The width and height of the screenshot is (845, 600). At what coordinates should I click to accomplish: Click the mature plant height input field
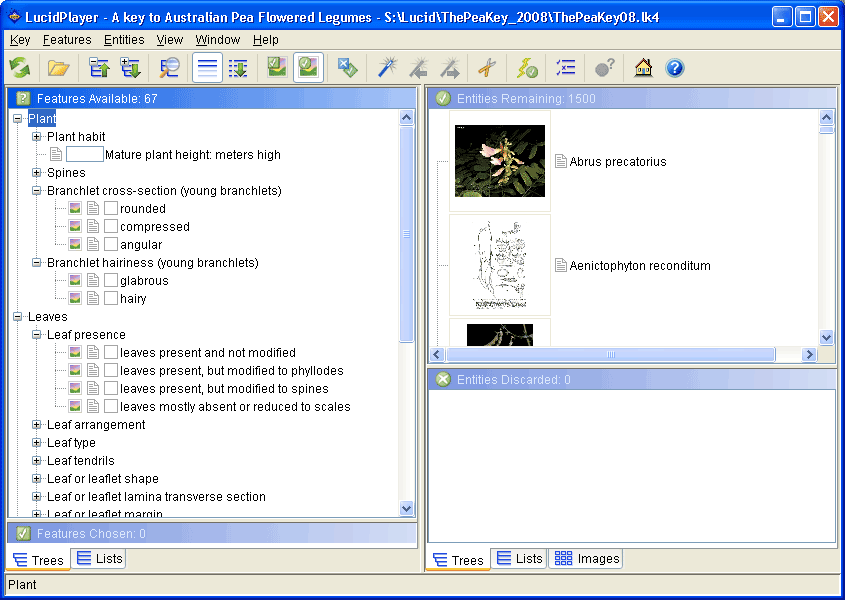point(85,155)
